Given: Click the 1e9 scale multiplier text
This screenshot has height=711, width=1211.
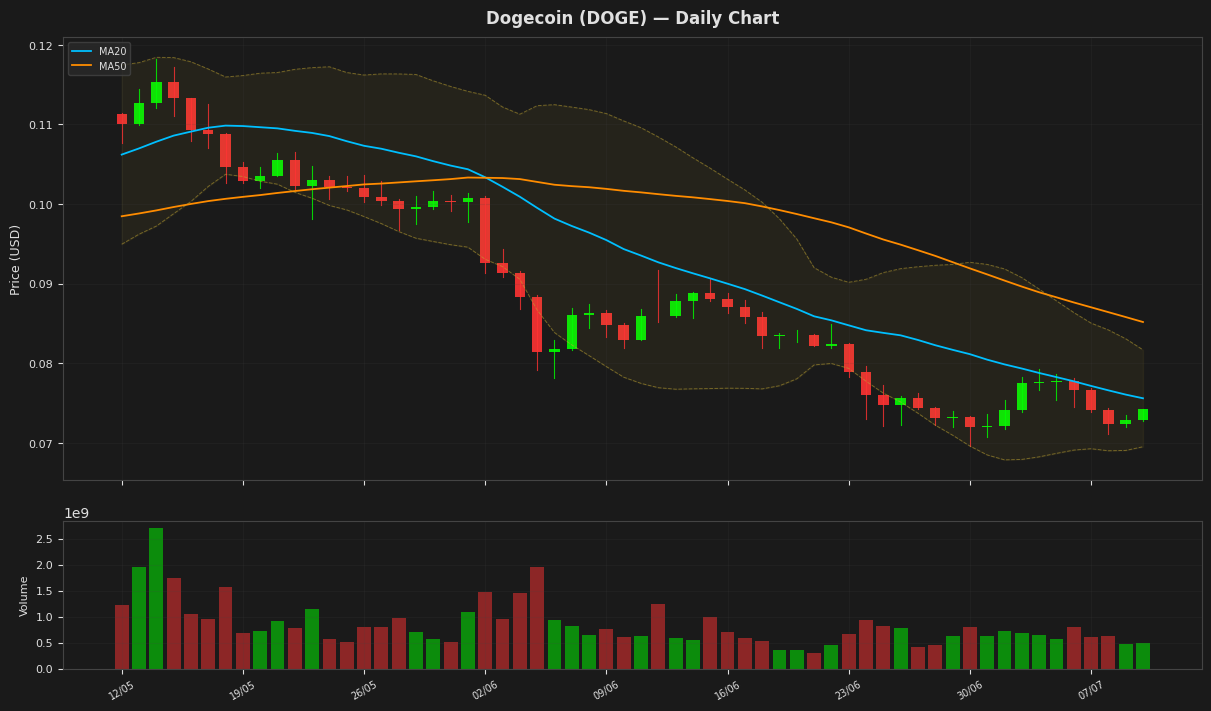Looking at the screenshot, I should click(x=77, y=513).
